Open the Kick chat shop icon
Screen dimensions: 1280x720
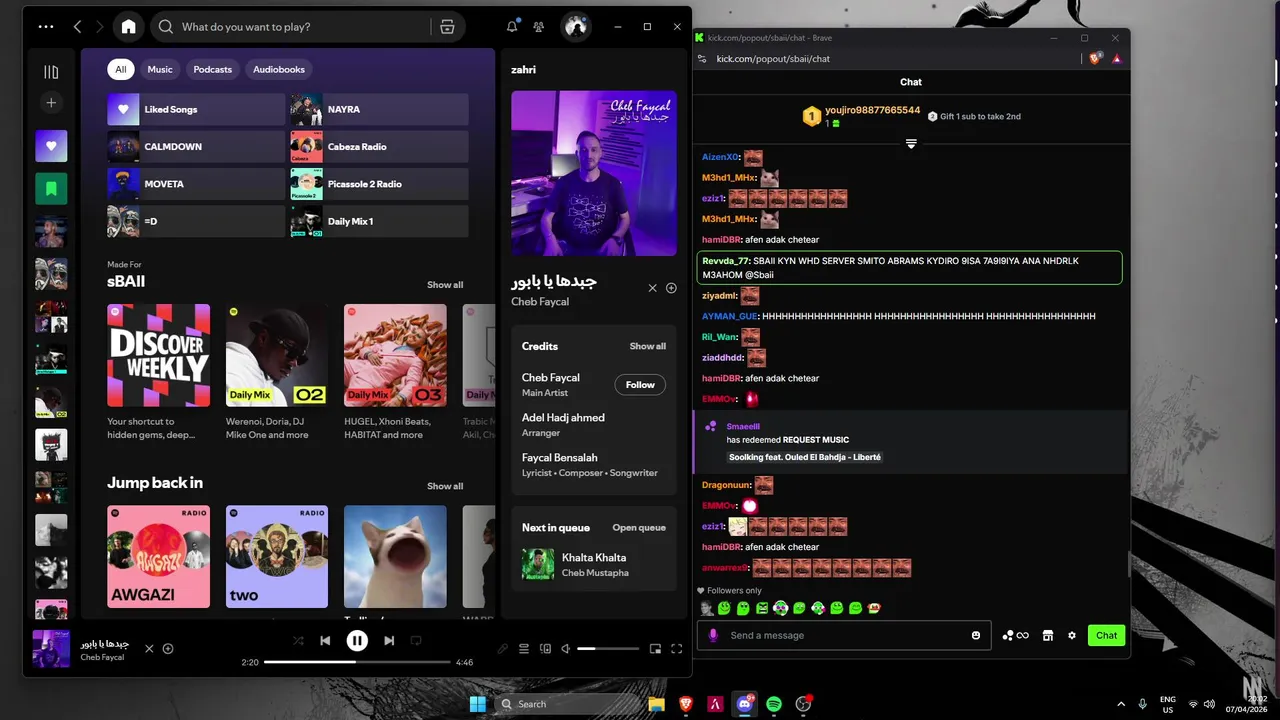coord(1048,635)
